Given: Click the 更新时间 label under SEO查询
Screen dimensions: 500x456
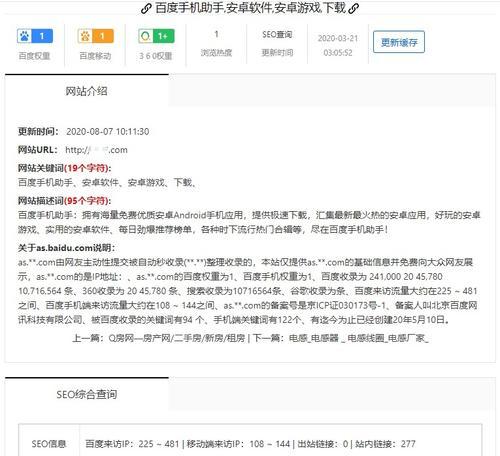Looking at the screenshot, I should tap(277, 53).
